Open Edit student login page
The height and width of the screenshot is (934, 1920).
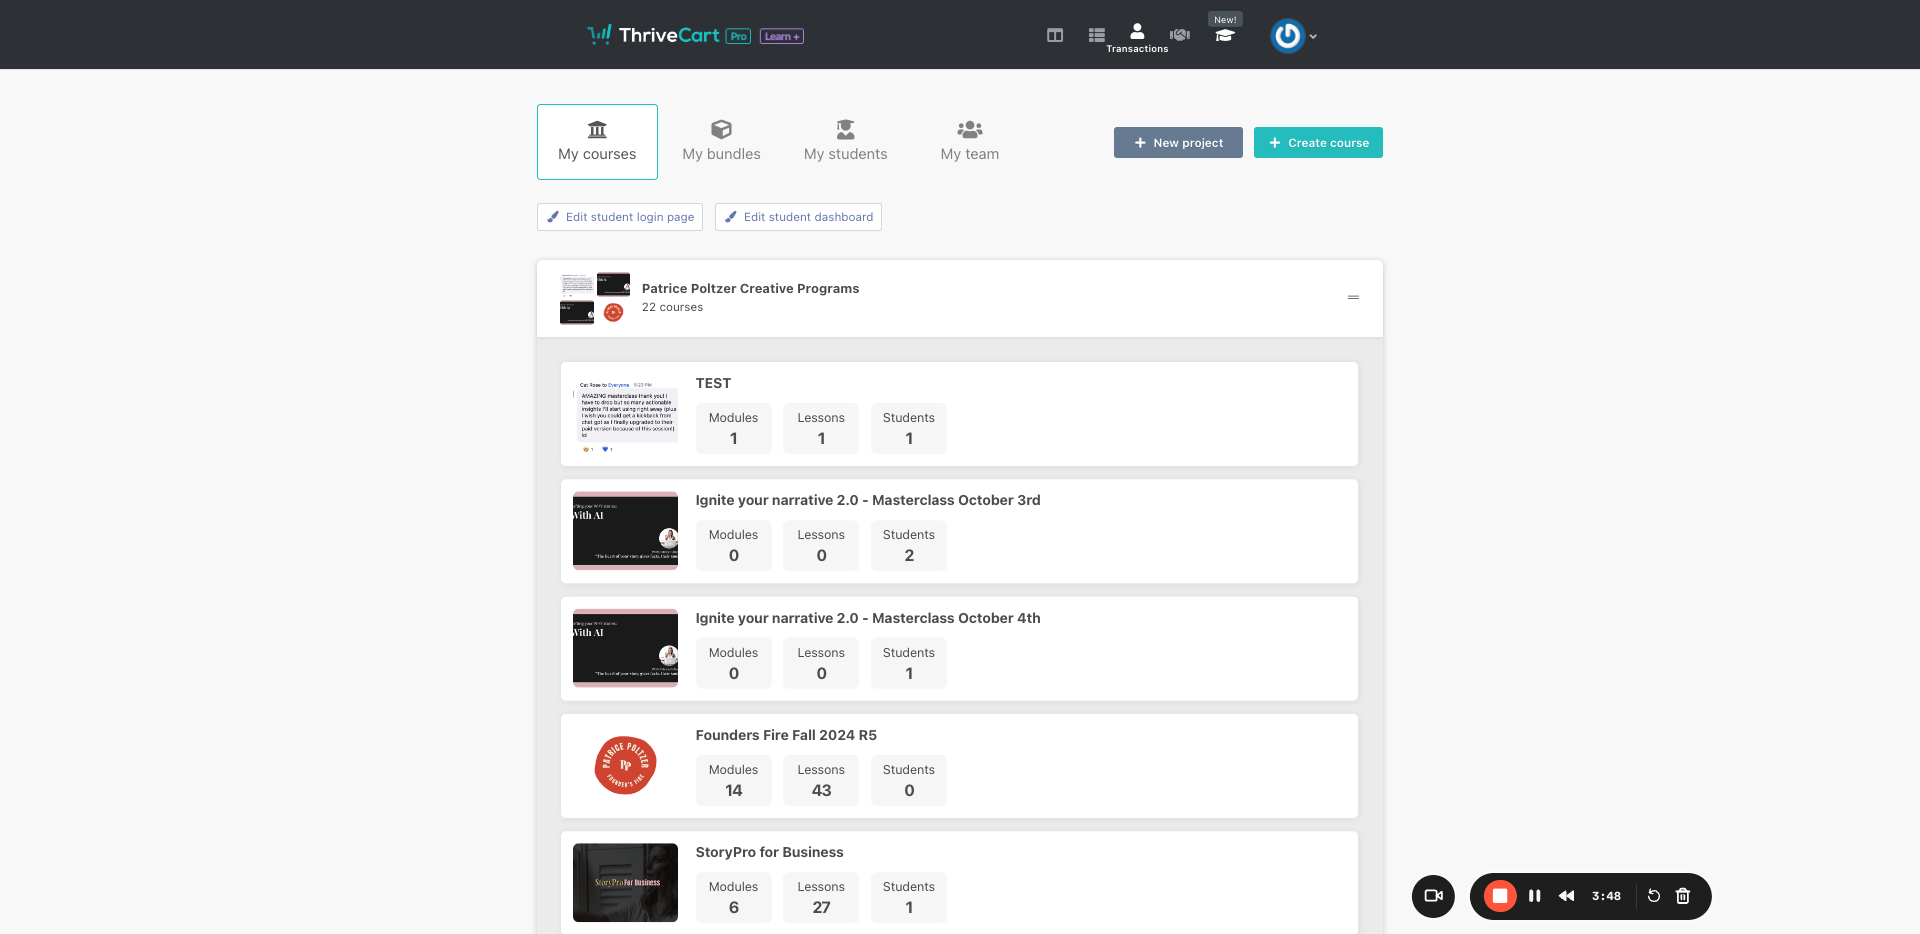(620, 217)
